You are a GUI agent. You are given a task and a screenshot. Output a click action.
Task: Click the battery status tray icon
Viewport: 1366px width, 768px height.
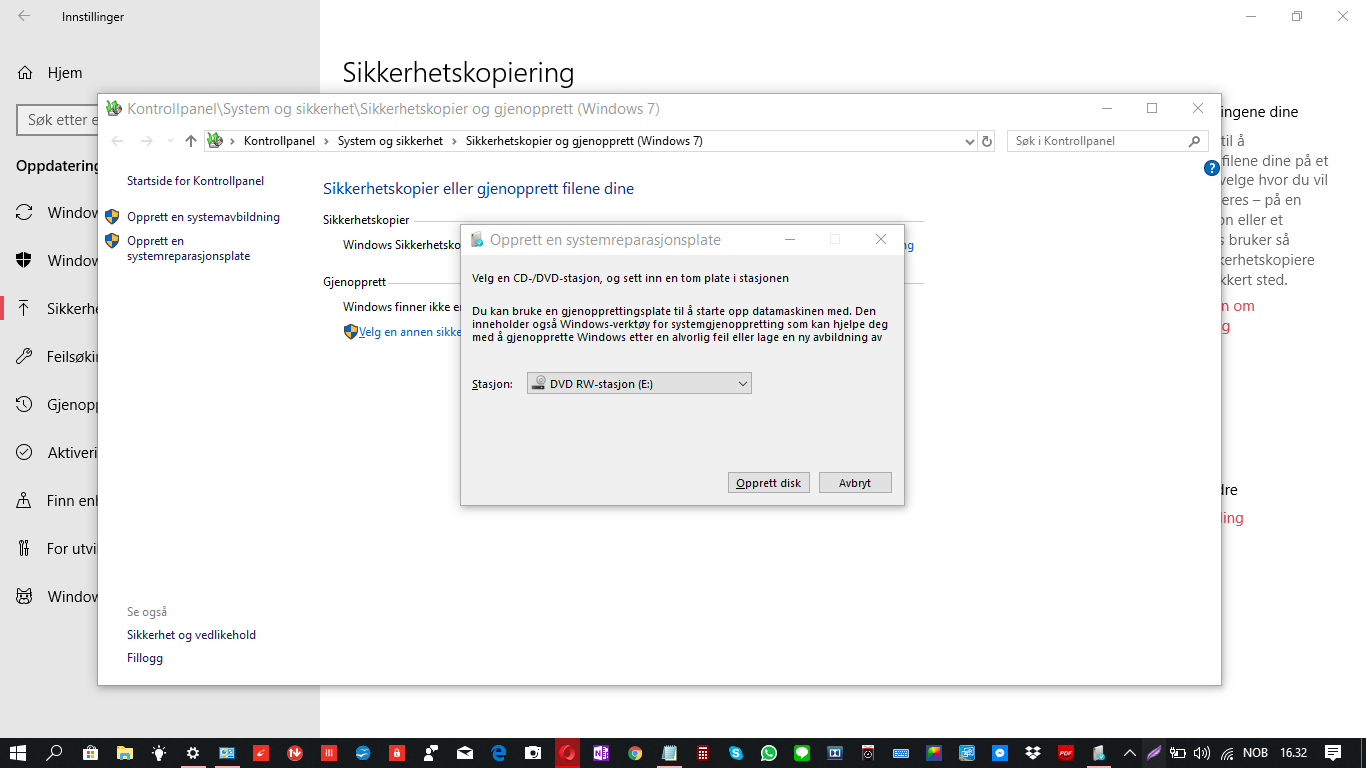tap(1178, 753)
